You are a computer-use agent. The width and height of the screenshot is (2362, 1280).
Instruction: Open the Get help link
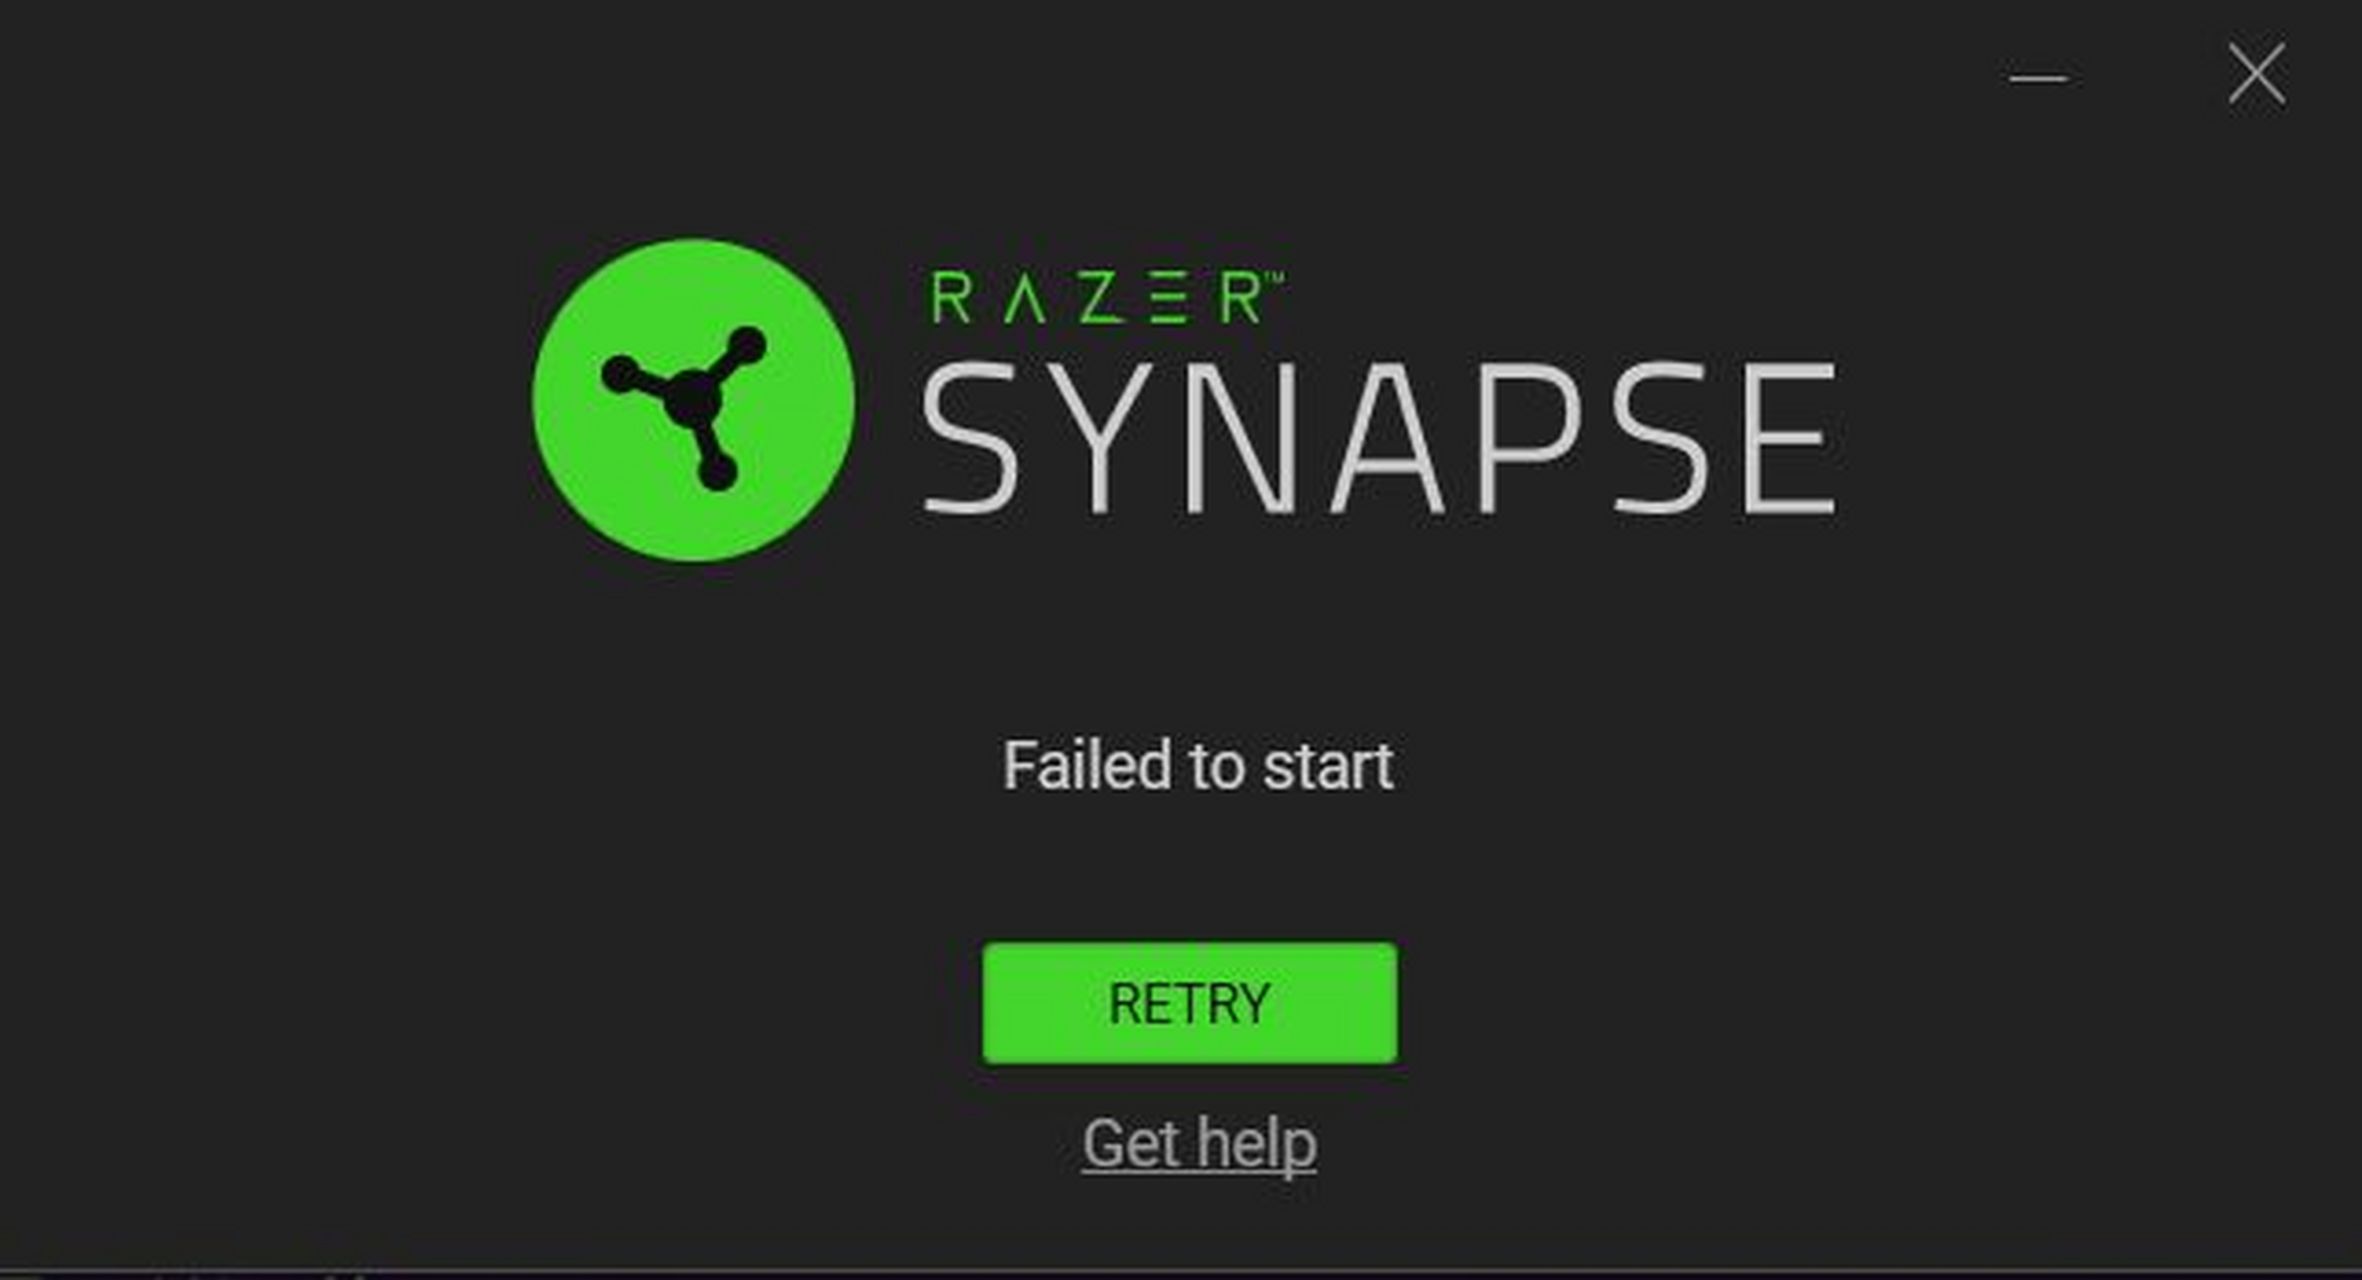click(x=1199, y=1144)
